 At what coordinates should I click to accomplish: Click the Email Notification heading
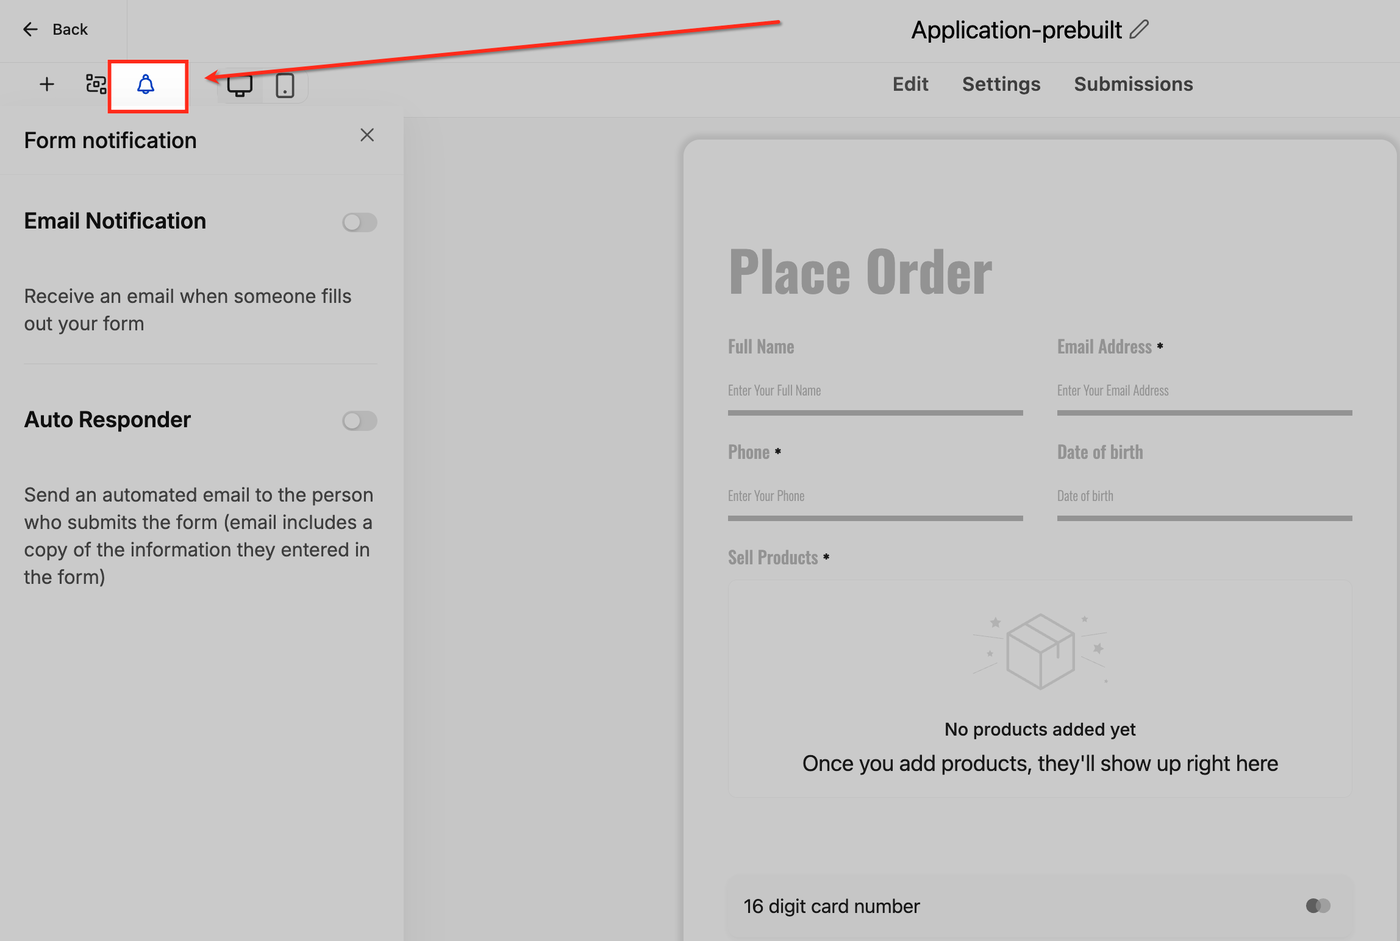tap(115, 221)
